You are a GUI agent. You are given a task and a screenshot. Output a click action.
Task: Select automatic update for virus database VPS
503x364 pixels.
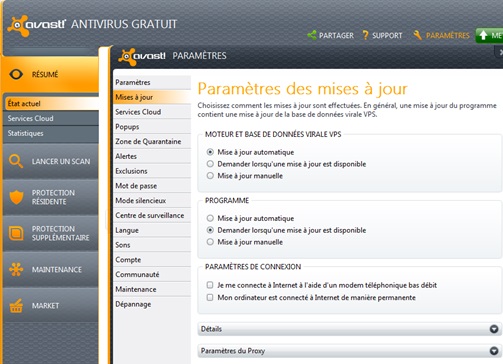(210, 152)
